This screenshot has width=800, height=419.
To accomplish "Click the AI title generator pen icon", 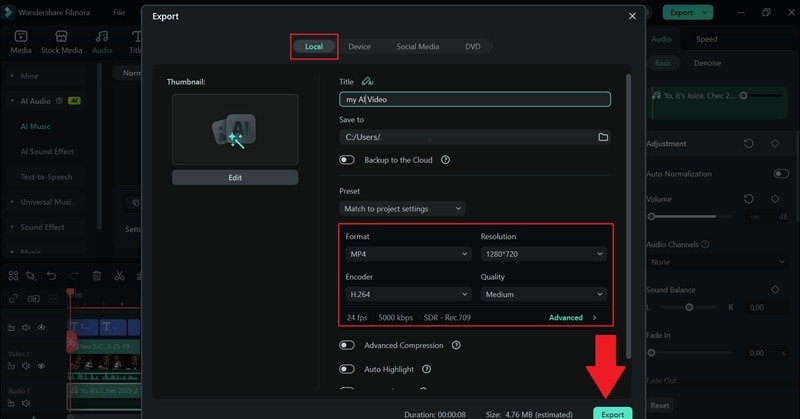I will click(367, 81).
